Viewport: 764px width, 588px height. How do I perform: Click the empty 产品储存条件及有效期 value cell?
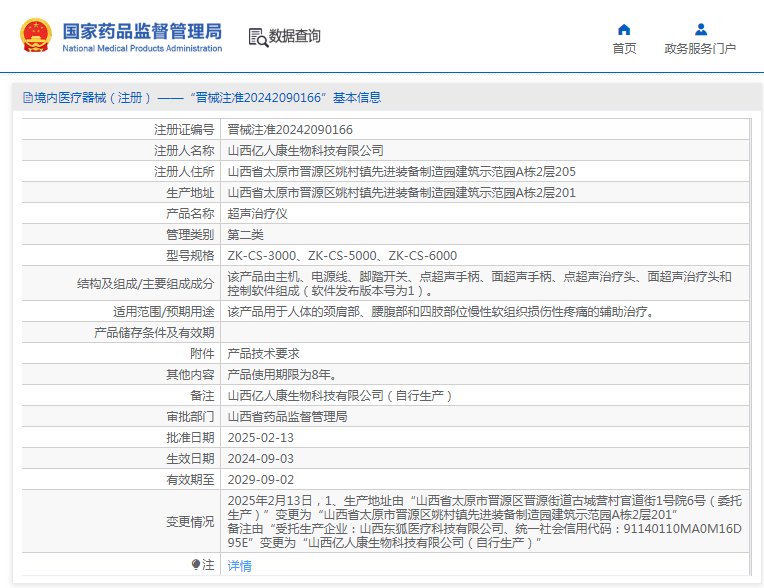[485, 332]
